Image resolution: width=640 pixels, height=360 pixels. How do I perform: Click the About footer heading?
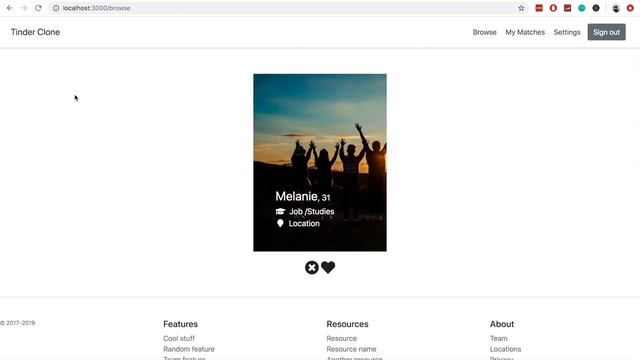[x=502, y=324]
